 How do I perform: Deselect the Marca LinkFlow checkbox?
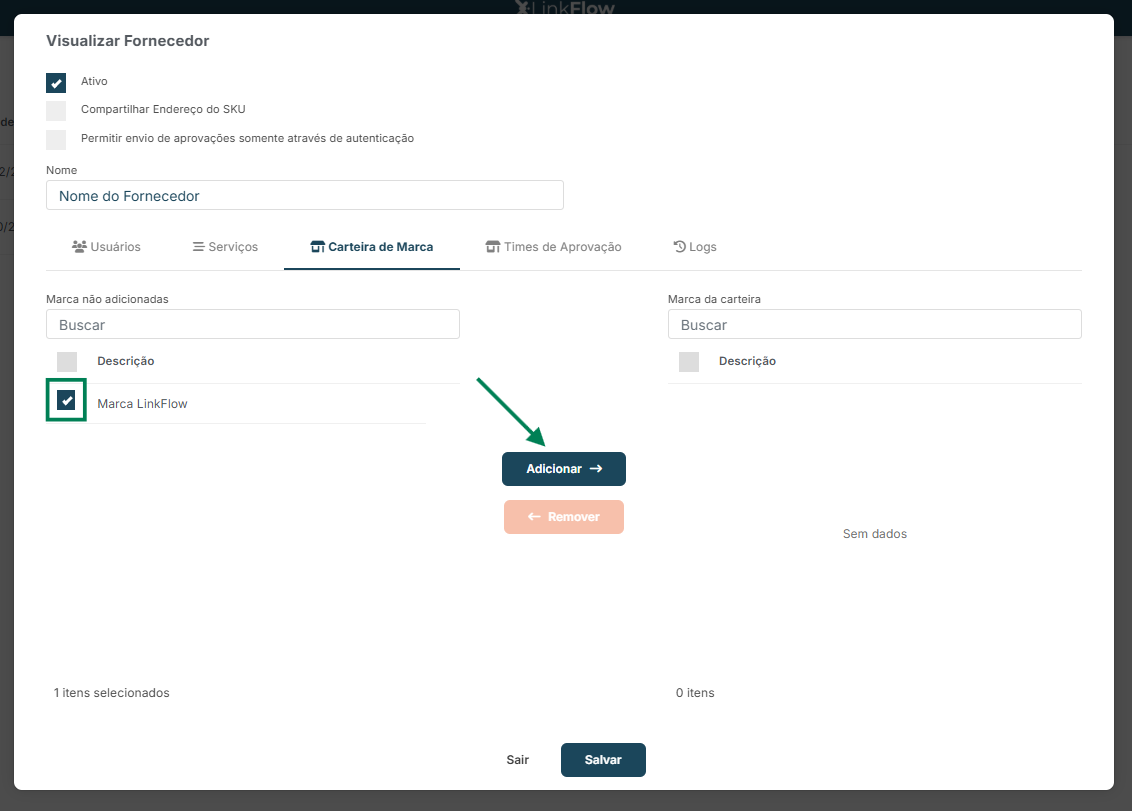tap(66, 400)
